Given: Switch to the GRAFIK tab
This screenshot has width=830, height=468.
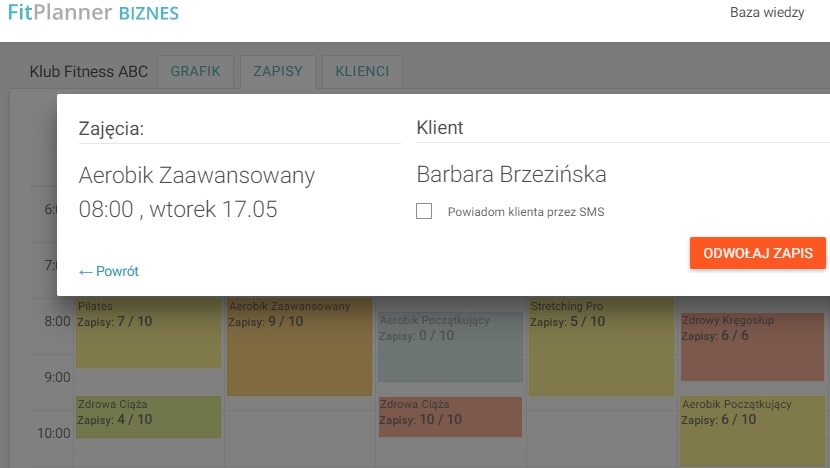Looking at the screenshot, I should pos(195,72).
